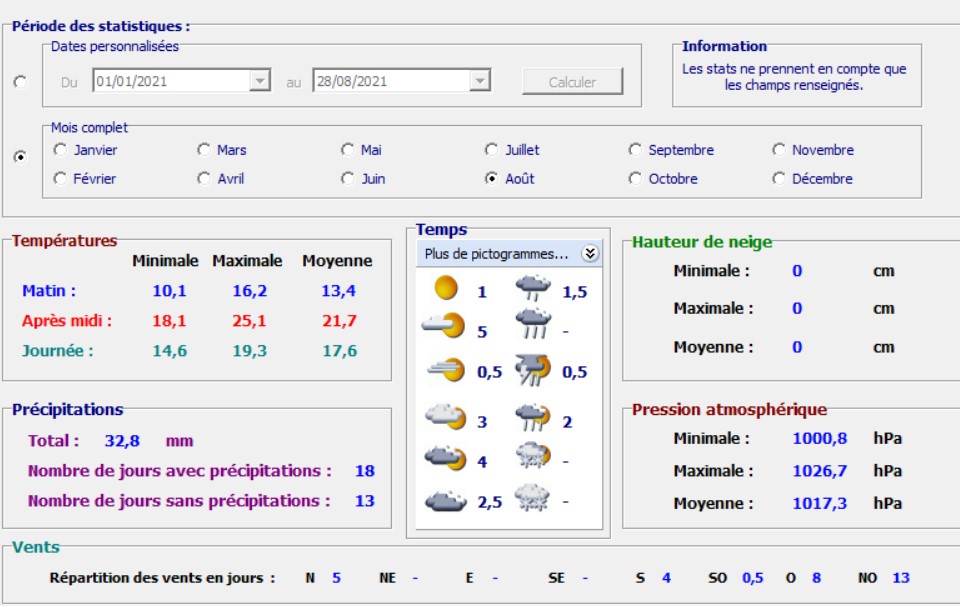Open the end date 28/08/2021 dropdown
Image resolution: width=960 pixels, height=606 pixels.
(480, 82)
